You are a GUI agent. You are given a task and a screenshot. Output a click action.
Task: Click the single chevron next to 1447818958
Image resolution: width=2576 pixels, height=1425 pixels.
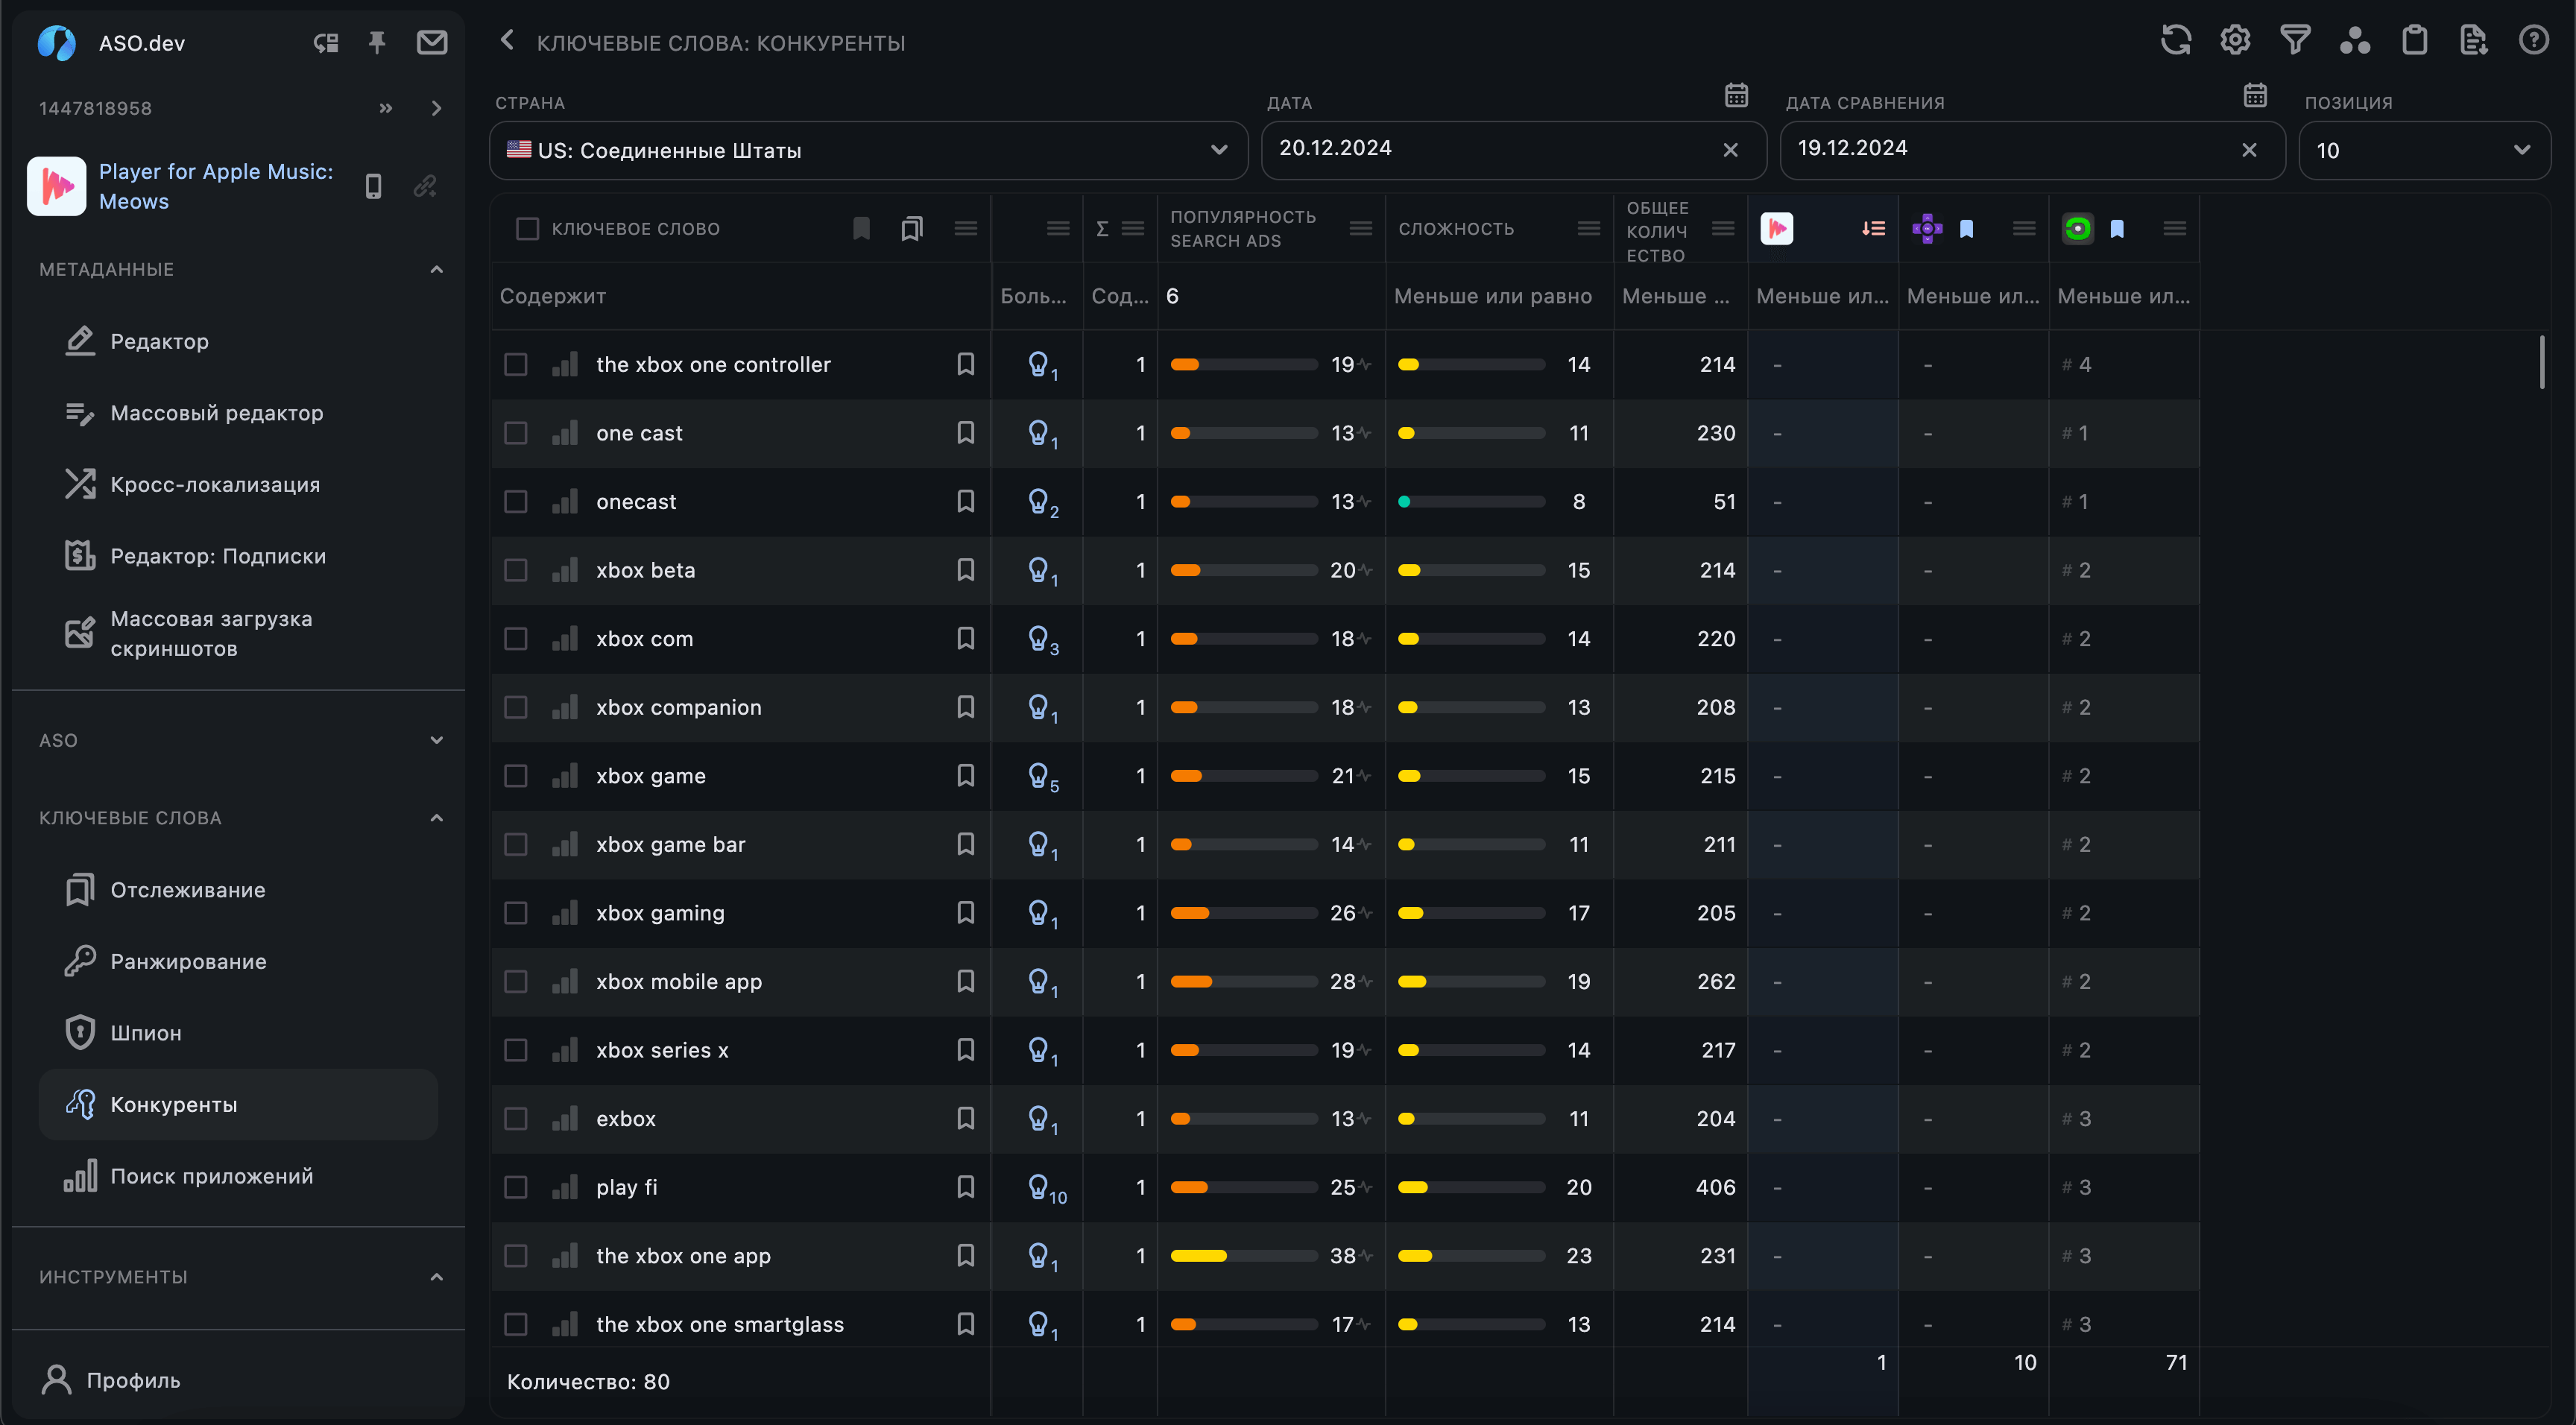[x=436, y=108]
